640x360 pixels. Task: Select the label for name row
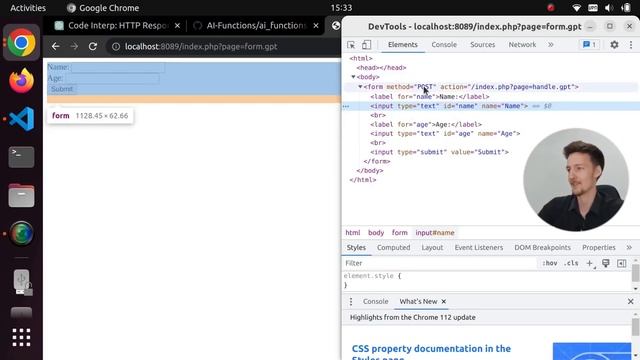tap(430, 97)
